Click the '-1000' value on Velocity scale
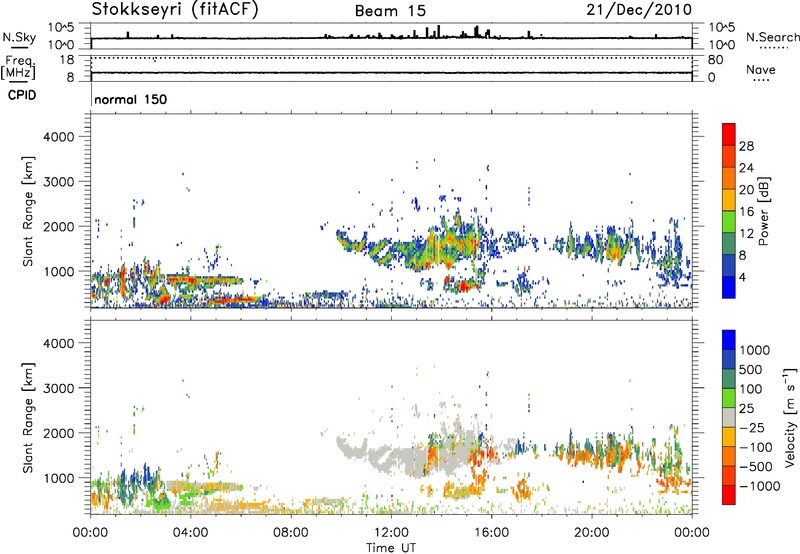Screen dimensions: 800x554 (x=759, y=486)
